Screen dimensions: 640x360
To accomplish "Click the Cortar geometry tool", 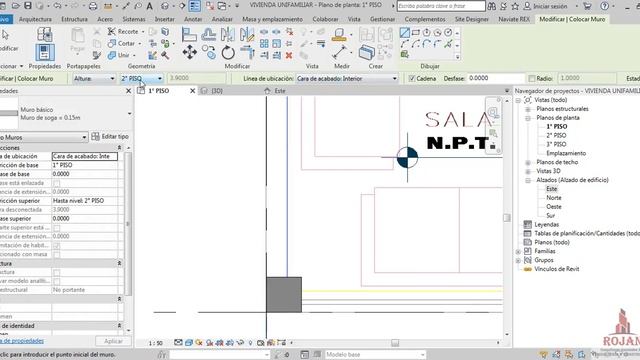I will 121,43.
